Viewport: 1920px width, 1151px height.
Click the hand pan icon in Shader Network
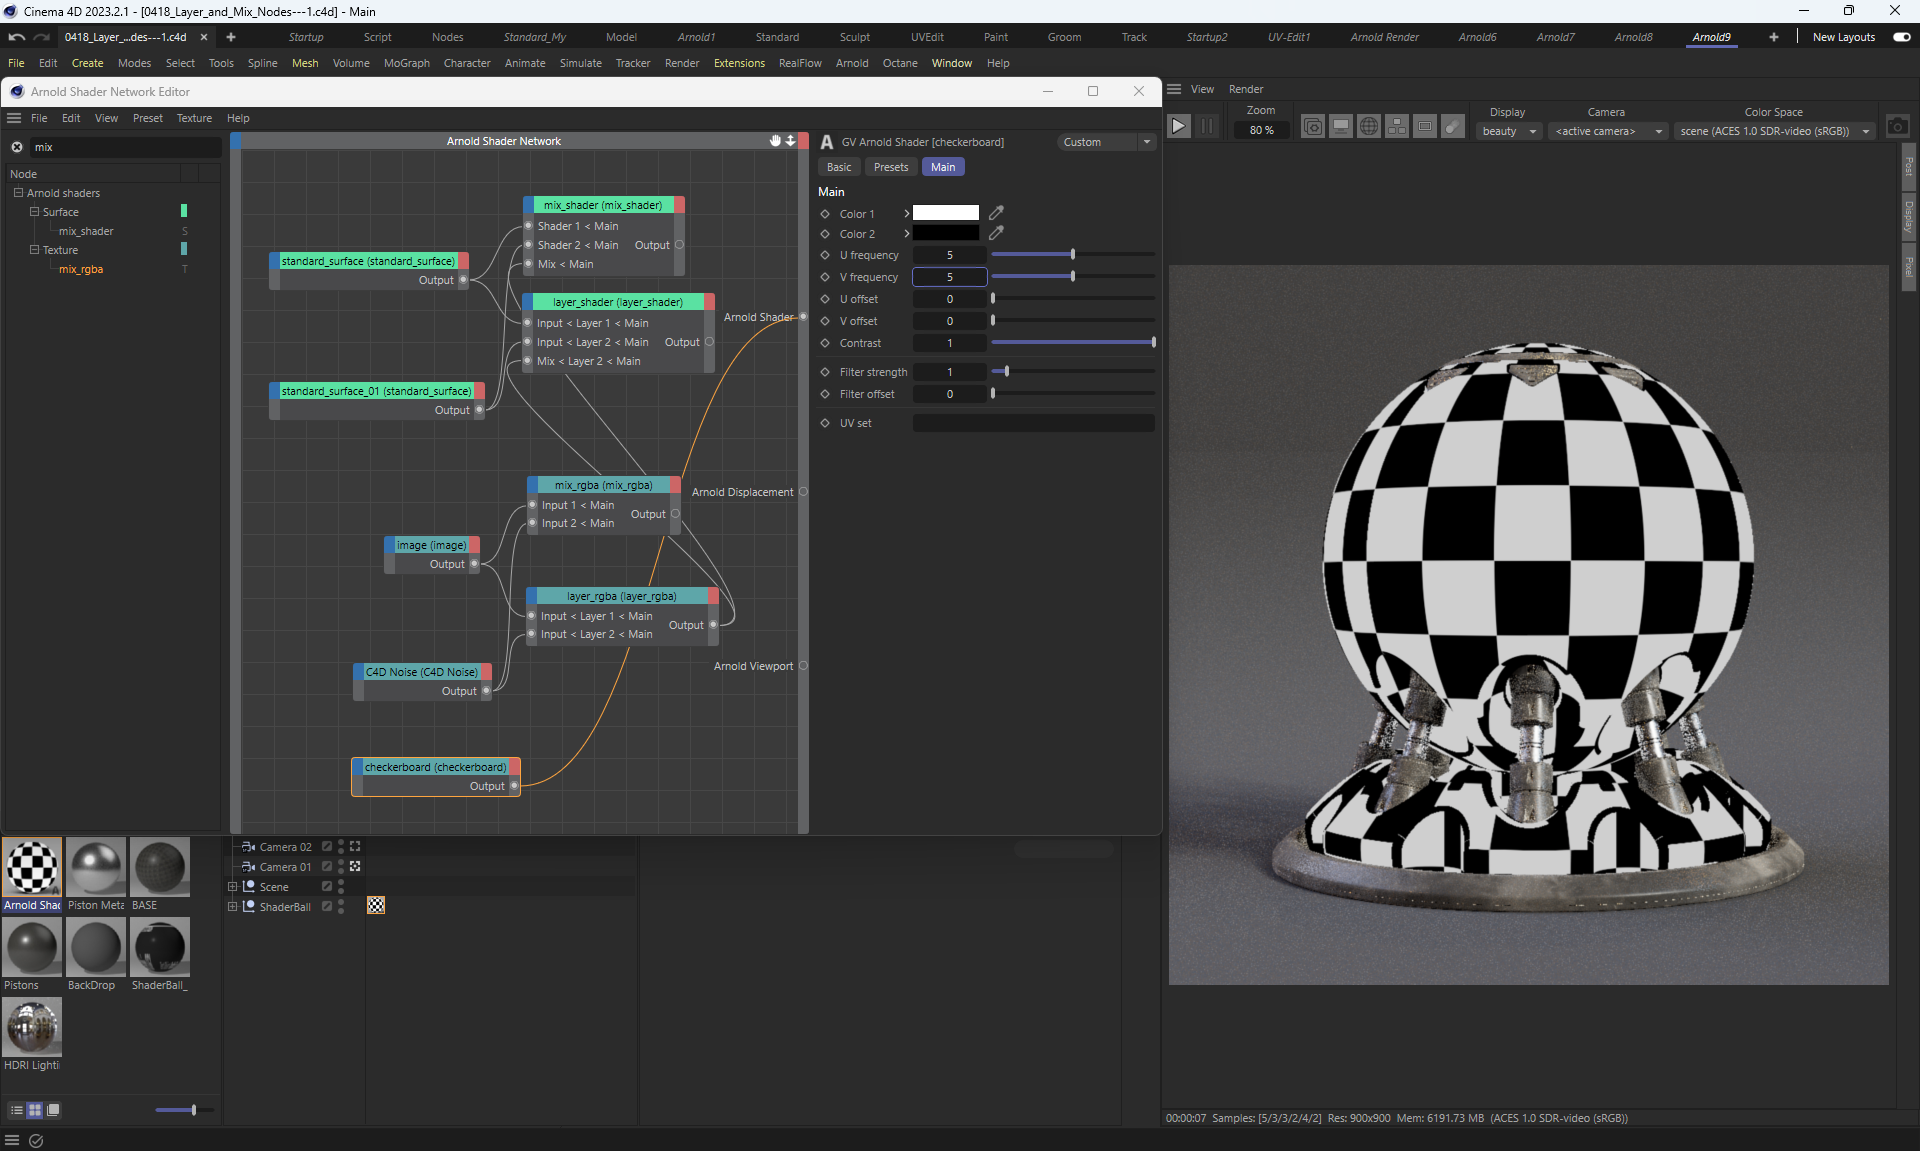[775, 141]
